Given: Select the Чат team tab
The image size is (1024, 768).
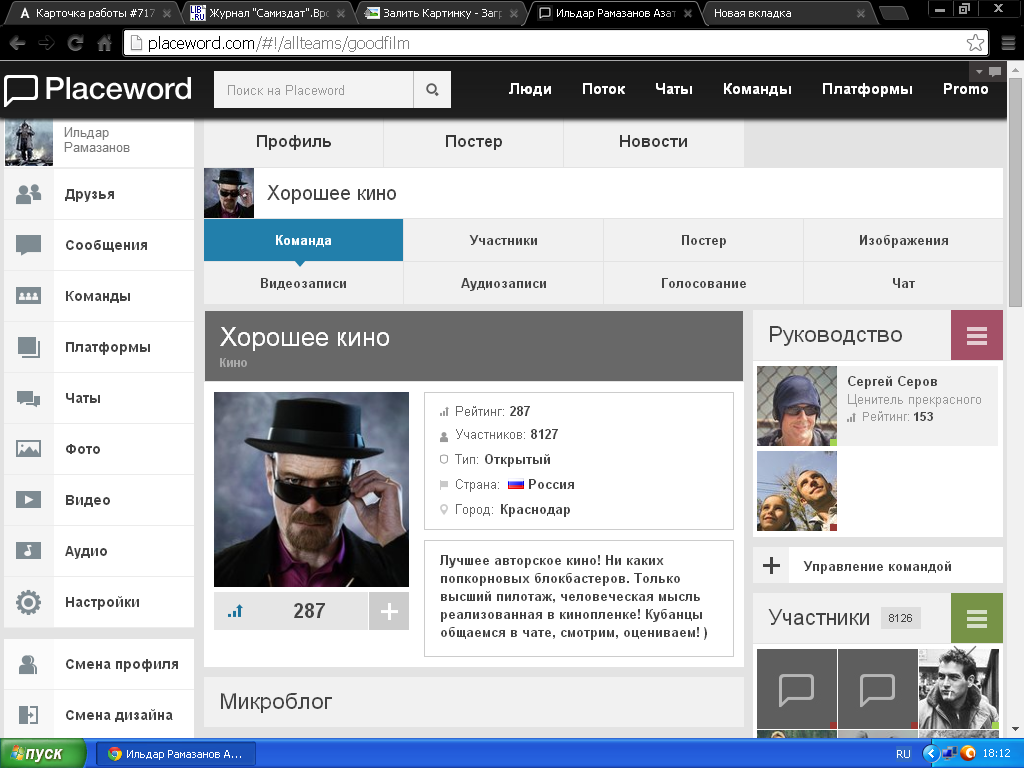Looking at the screenshot, I should point(903,283).
